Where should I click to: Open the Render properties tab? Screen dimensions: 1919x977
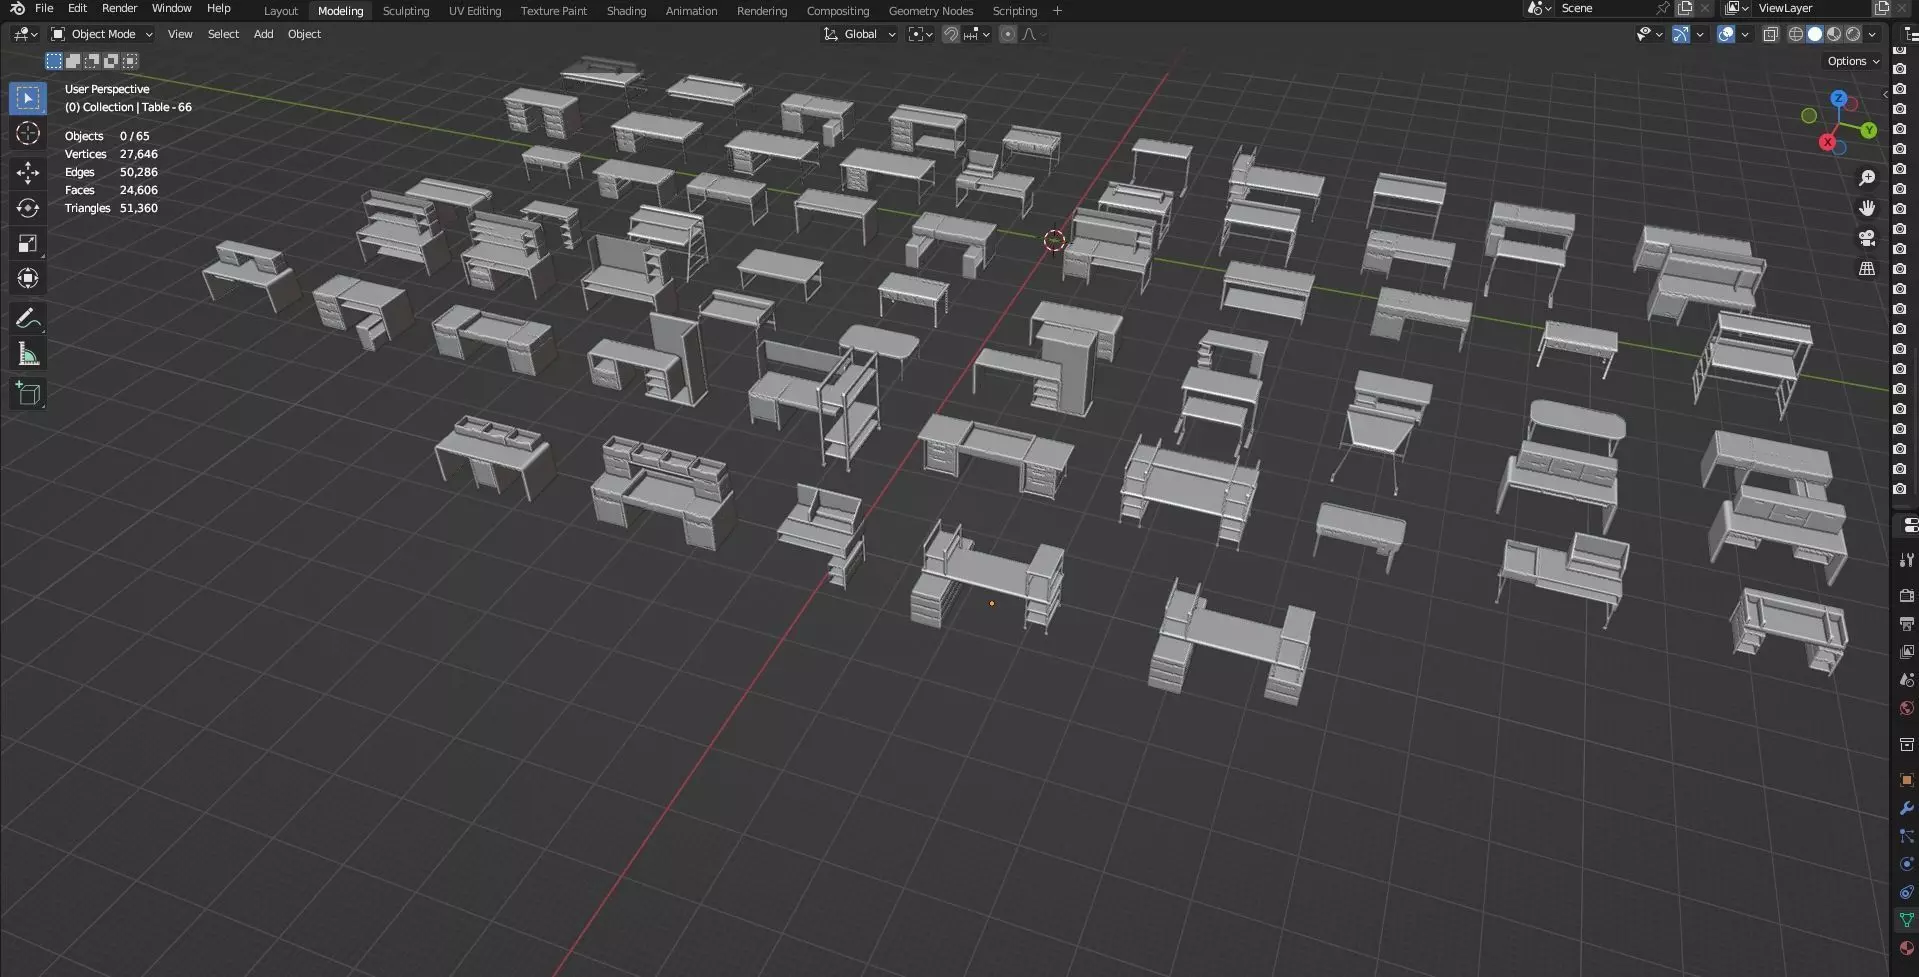1906,596
